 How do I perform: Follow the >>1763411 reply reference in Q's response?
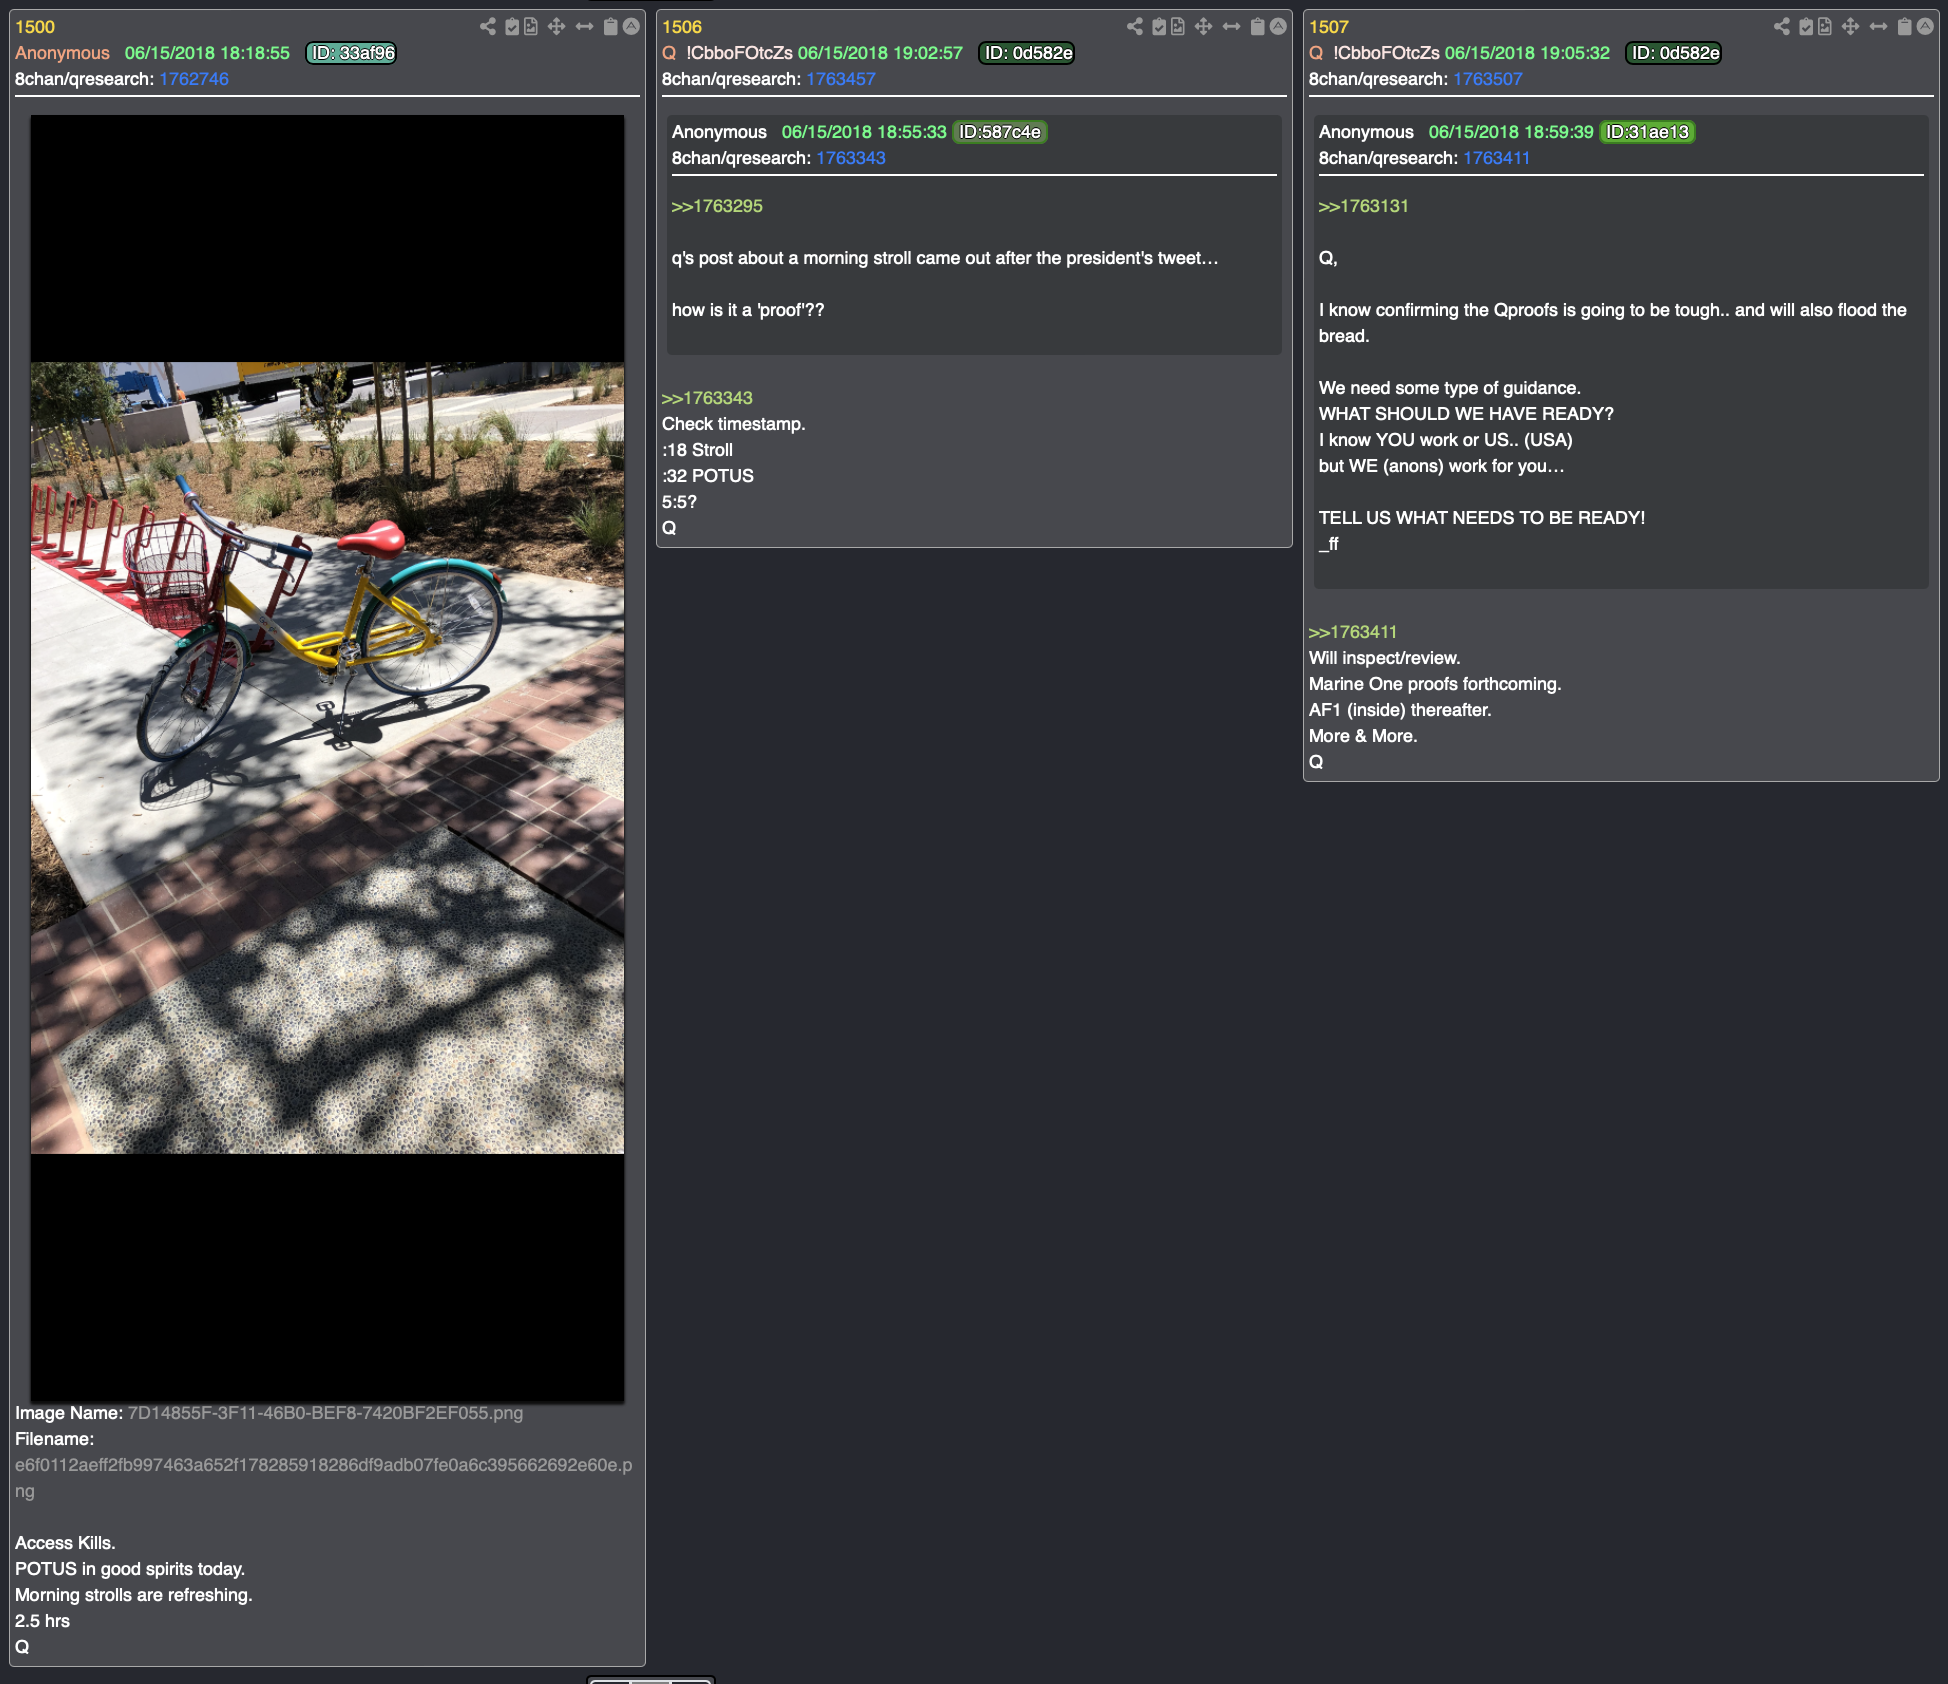[1353, 632]
